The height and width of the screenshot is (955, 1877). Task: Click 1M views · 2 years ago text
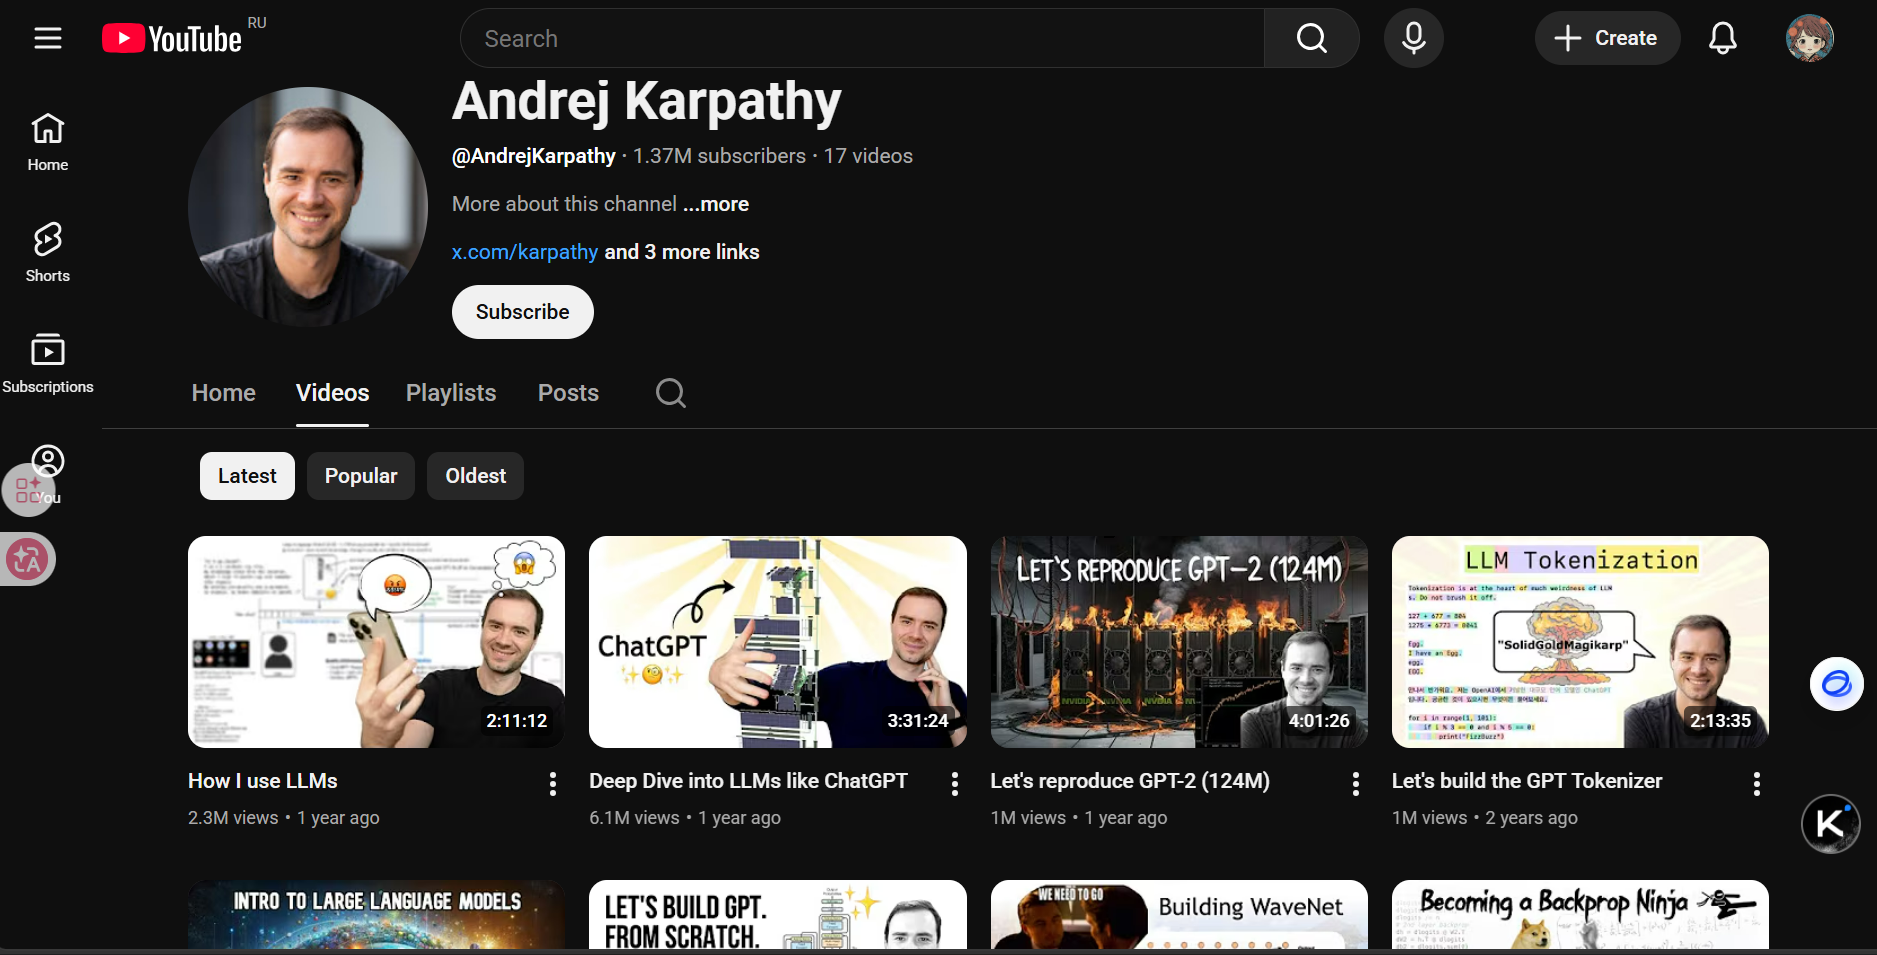coord(1485,818)
